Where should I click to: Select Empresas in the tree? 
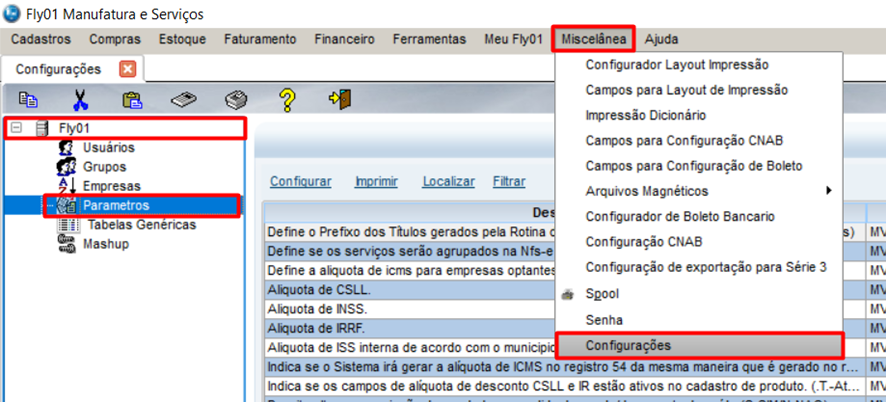click(112, 186)
